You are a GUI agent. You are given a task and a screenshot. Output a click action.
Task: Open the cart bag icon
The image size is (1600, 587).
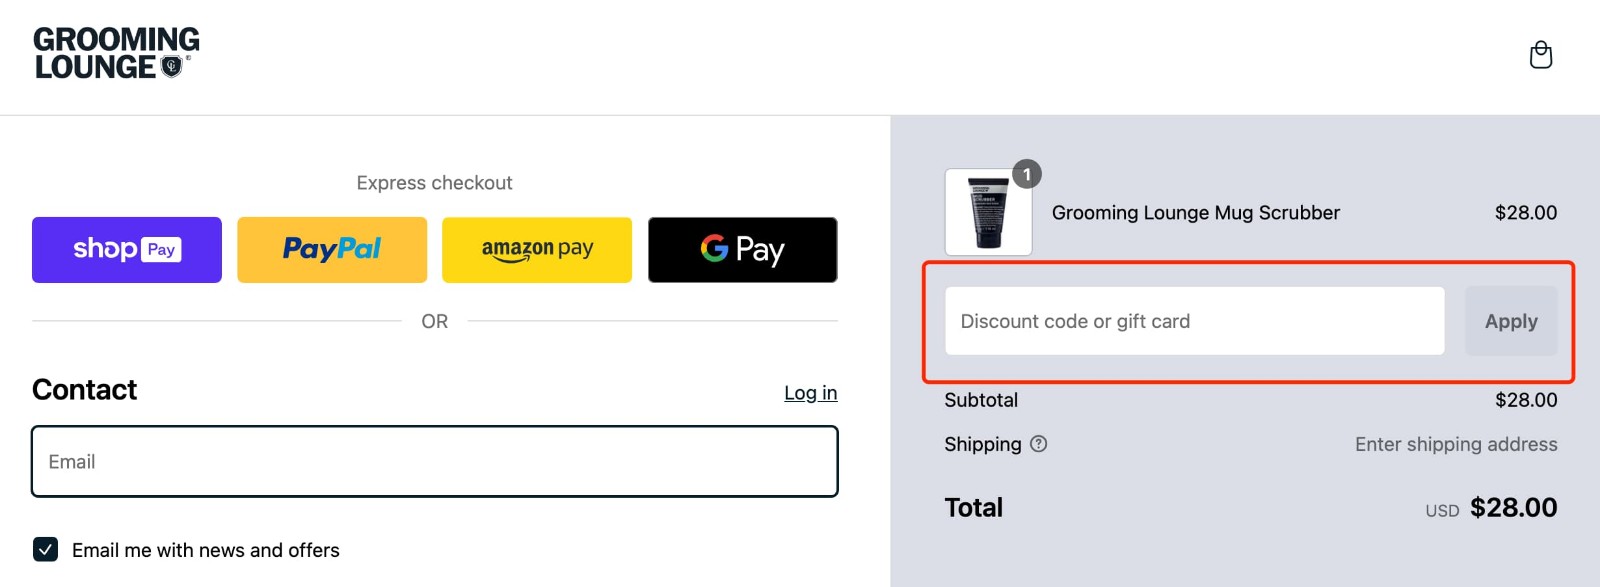1541,55
